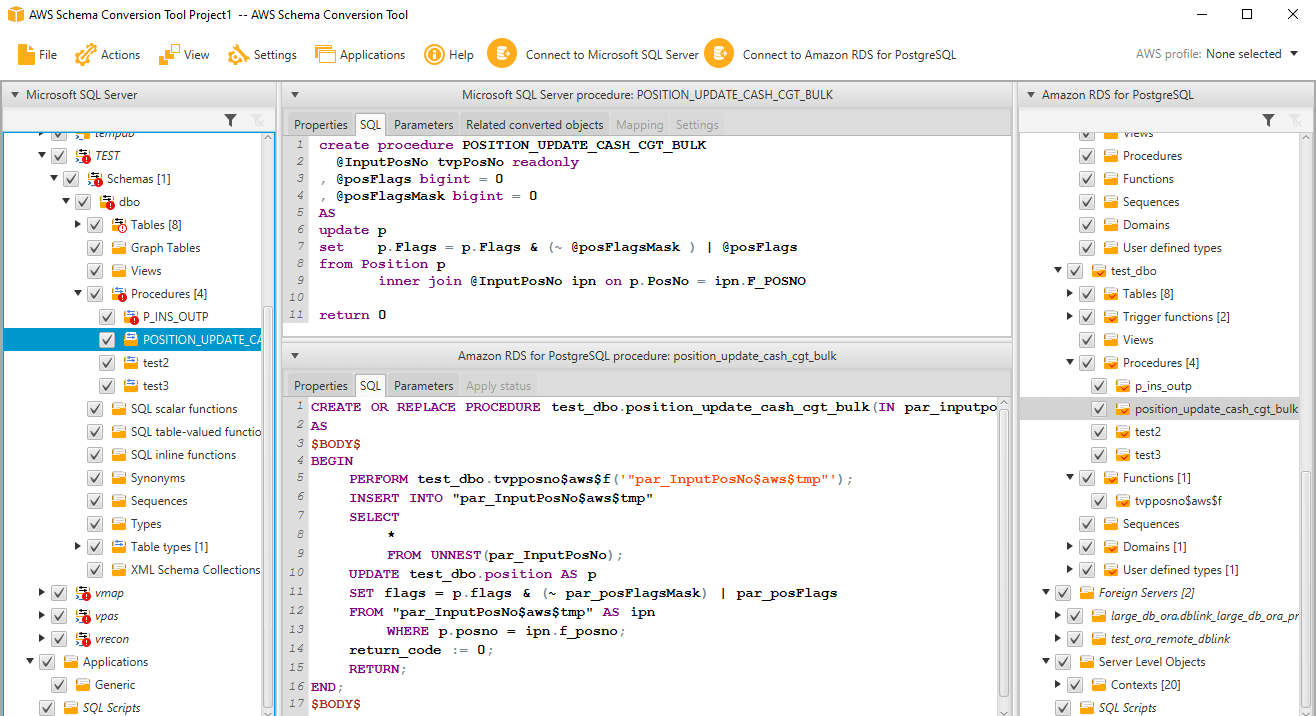Click the filter icon in Amazon RDS panel
Image resolution: width=1316 pixels, height=716 pixels.
tap(1268, 120)
